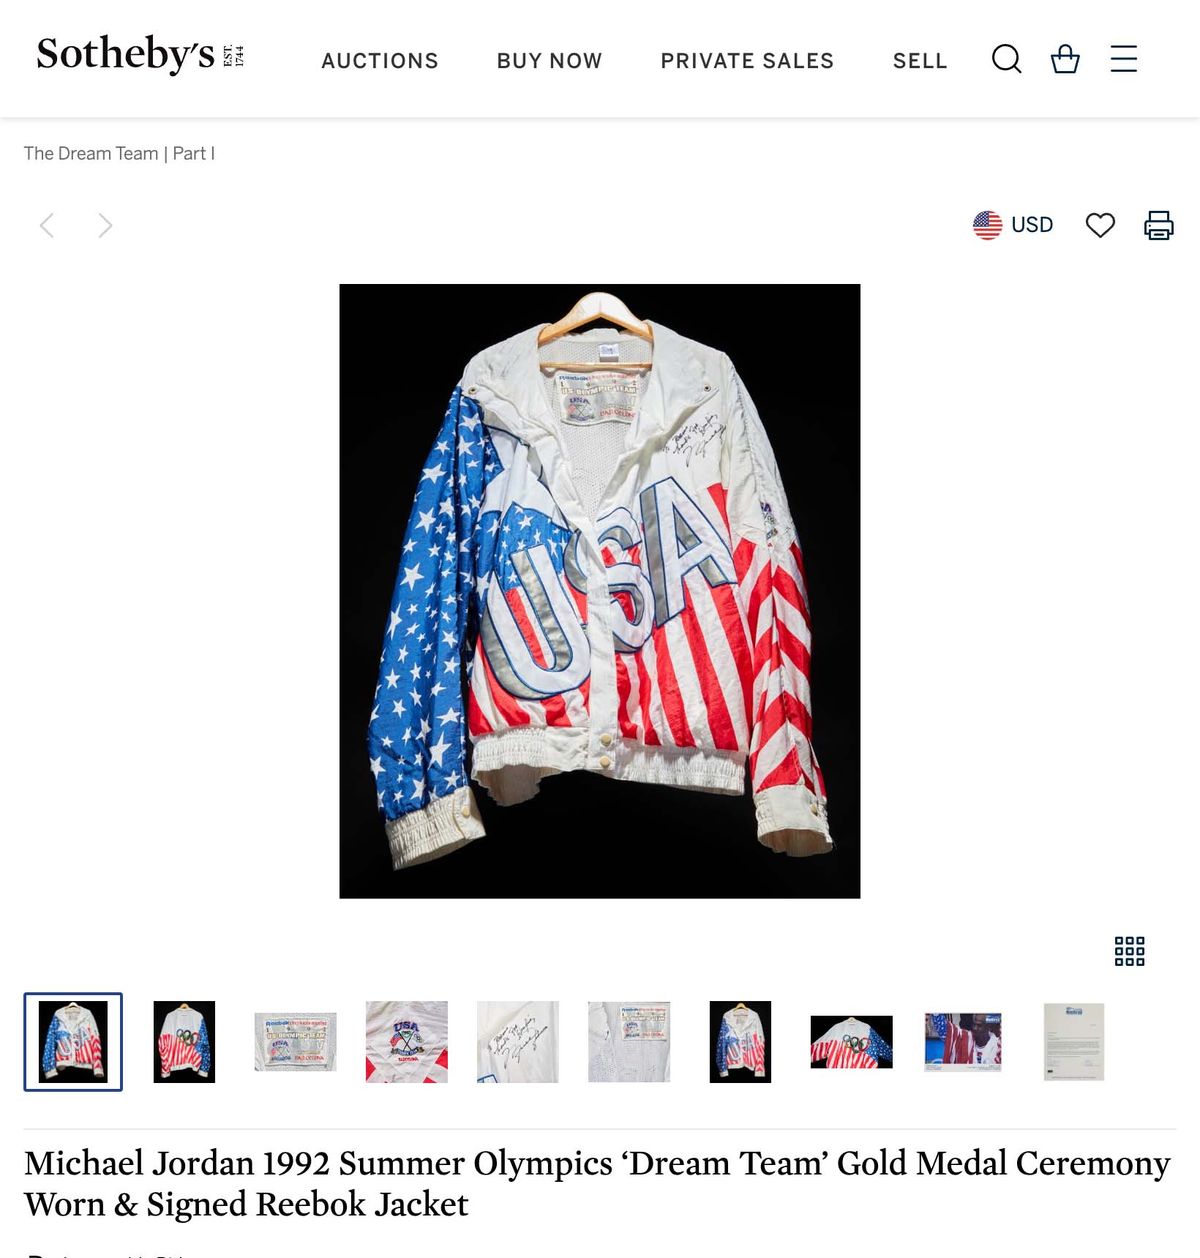Open the shopping basket icon
The image size is (1200, 1258).
(x=1065, y=60)
